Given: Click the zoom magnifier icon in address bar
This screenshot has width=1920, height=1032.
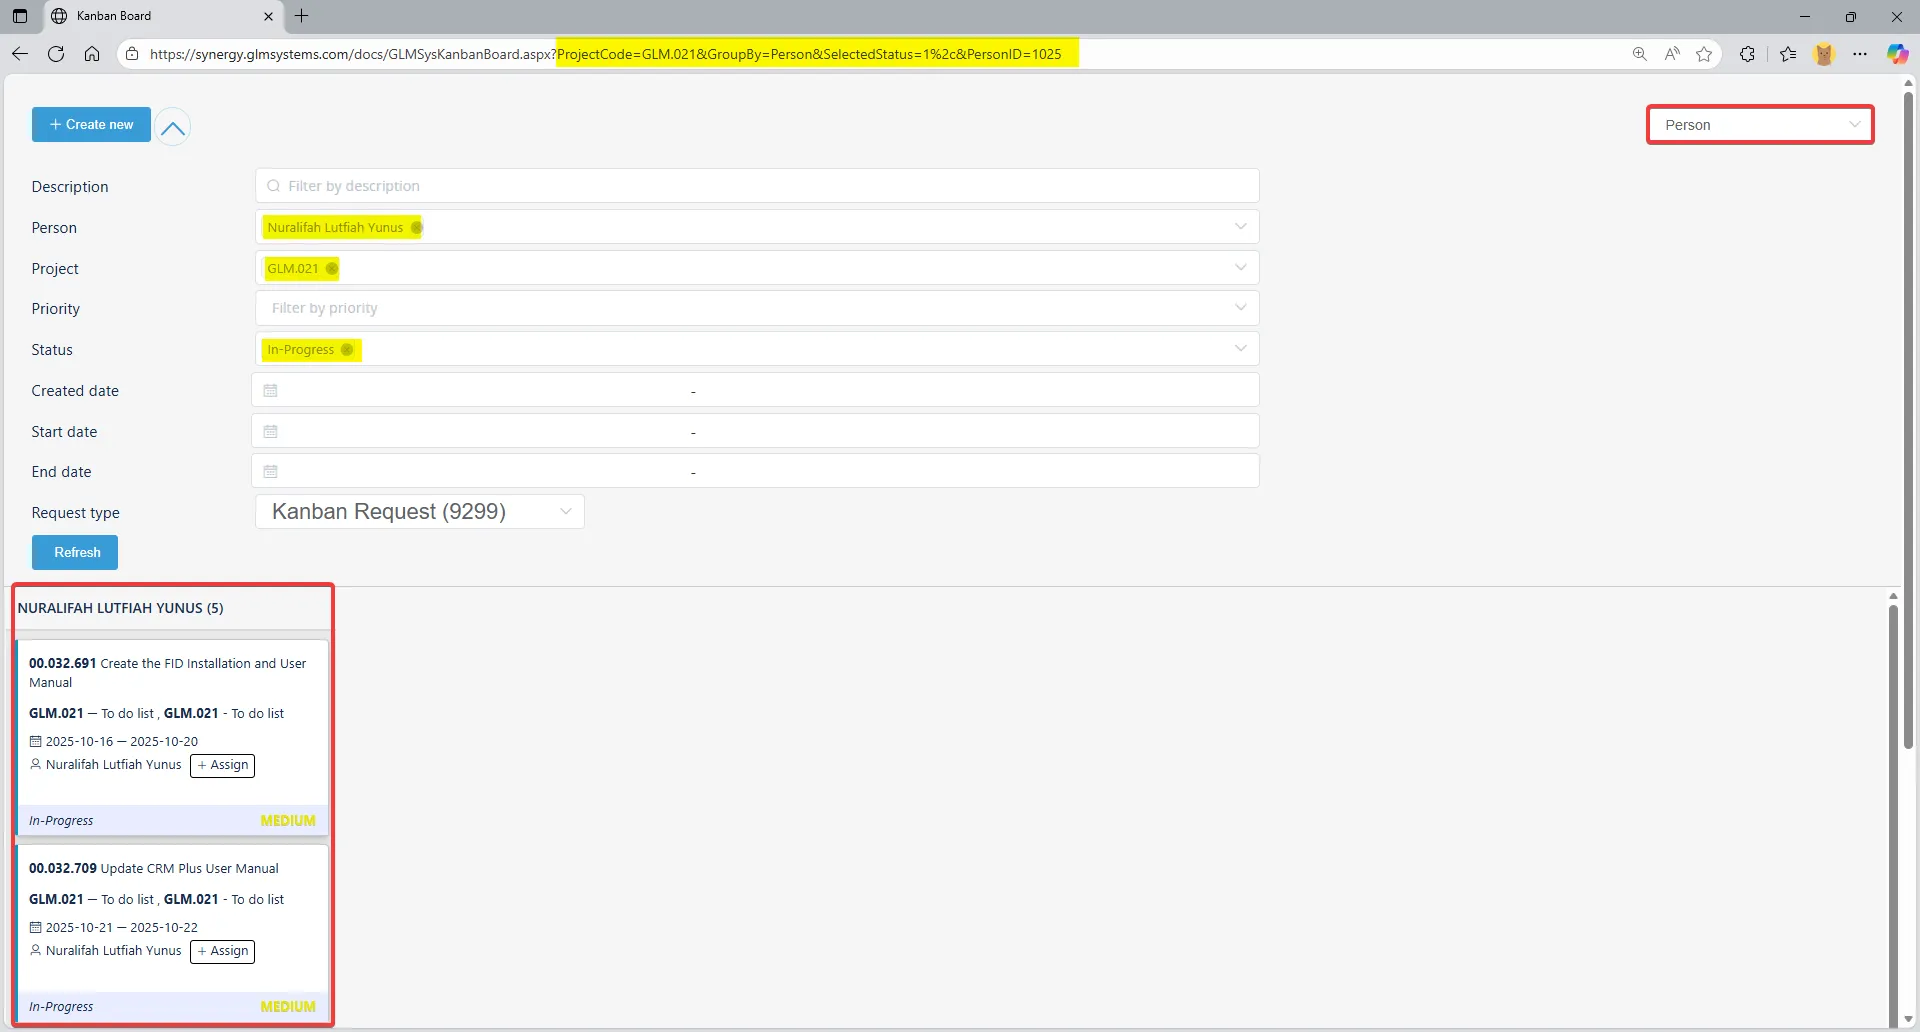Looking at the screenshot, I should tap(1639, 54).
